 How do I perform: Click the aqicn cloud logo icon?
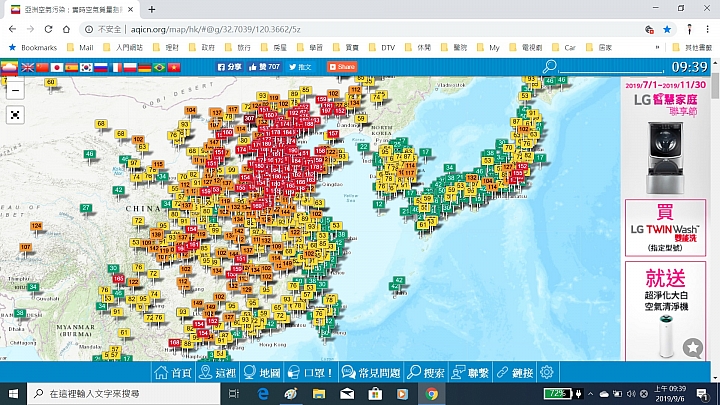[9, 67]
